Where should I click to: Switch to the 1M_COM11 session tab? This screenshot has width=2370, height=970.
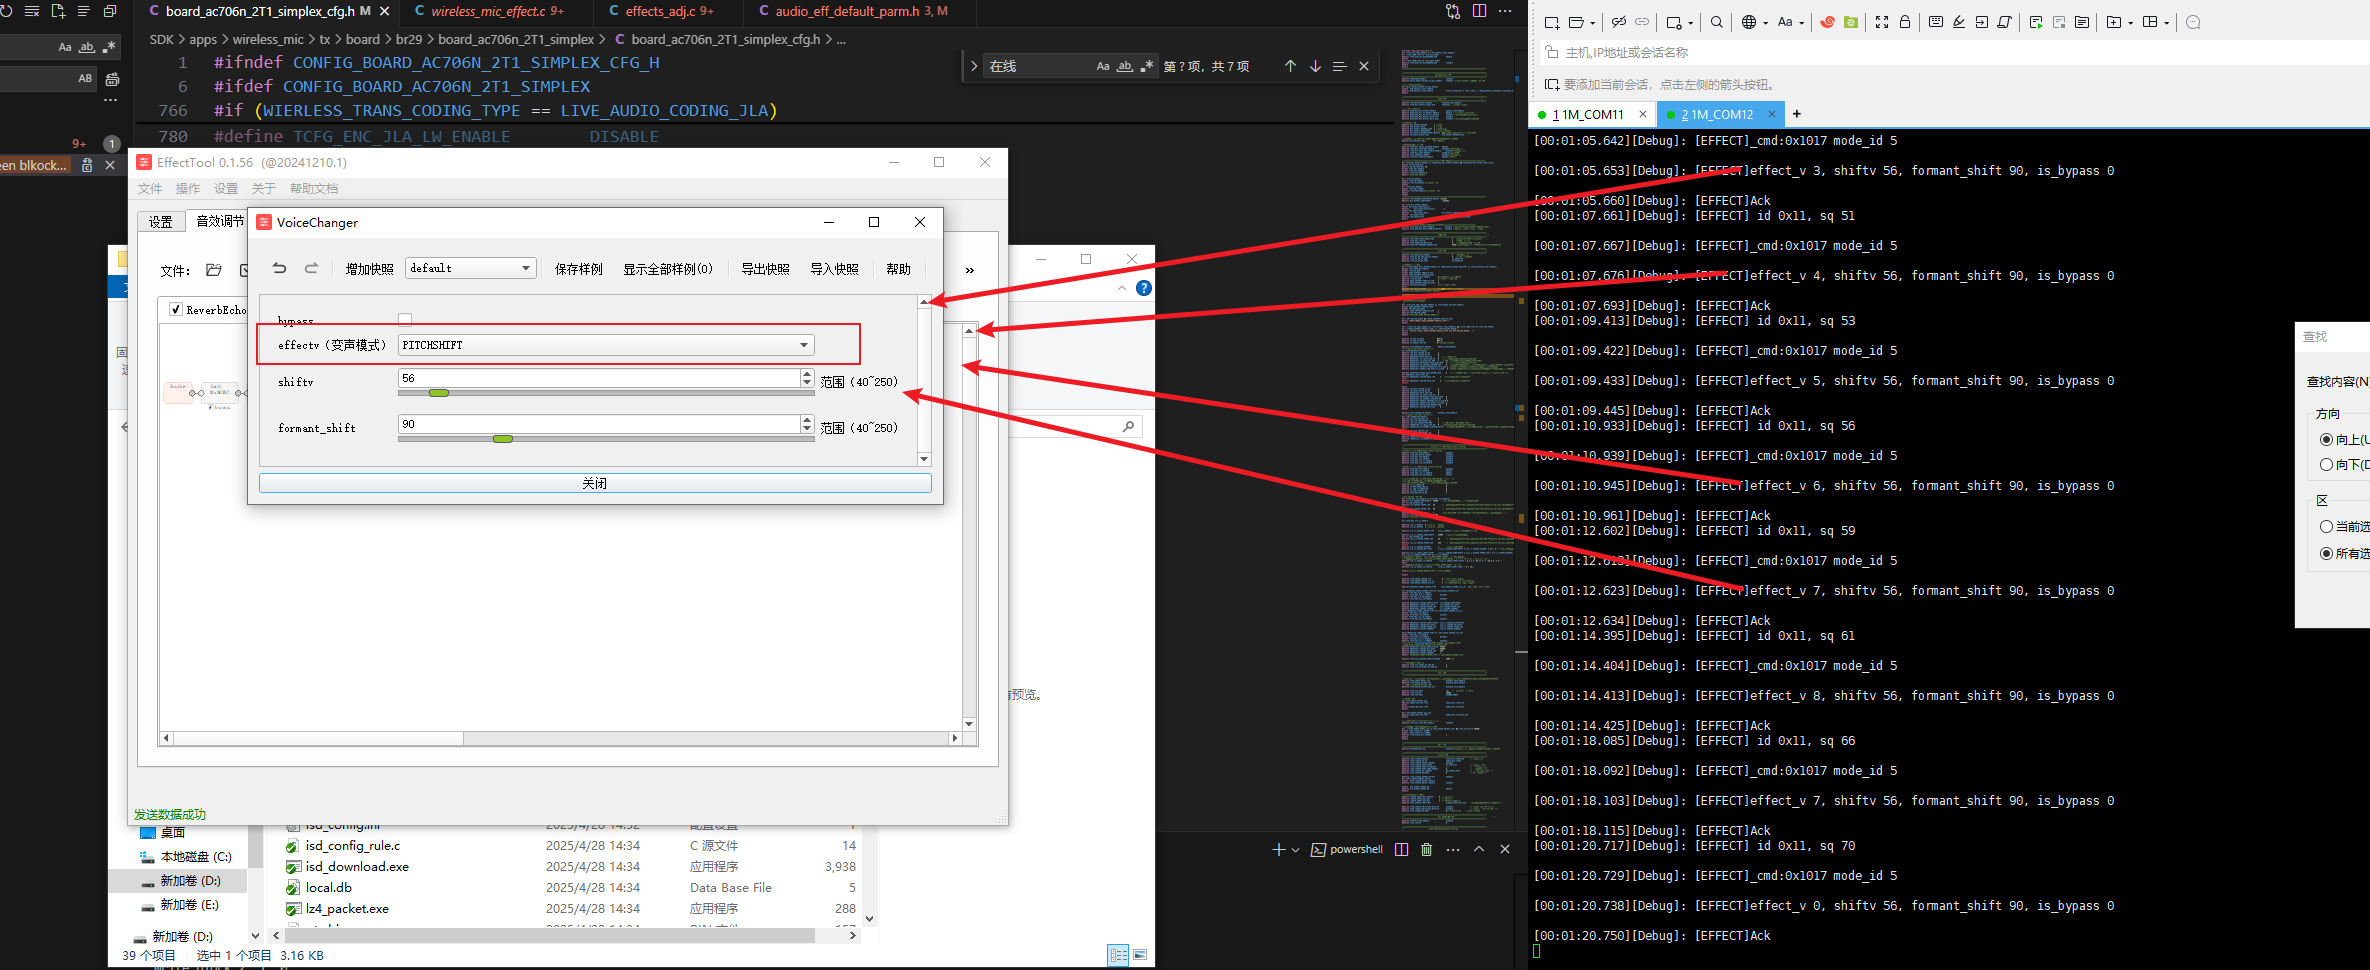(1592, 114)
